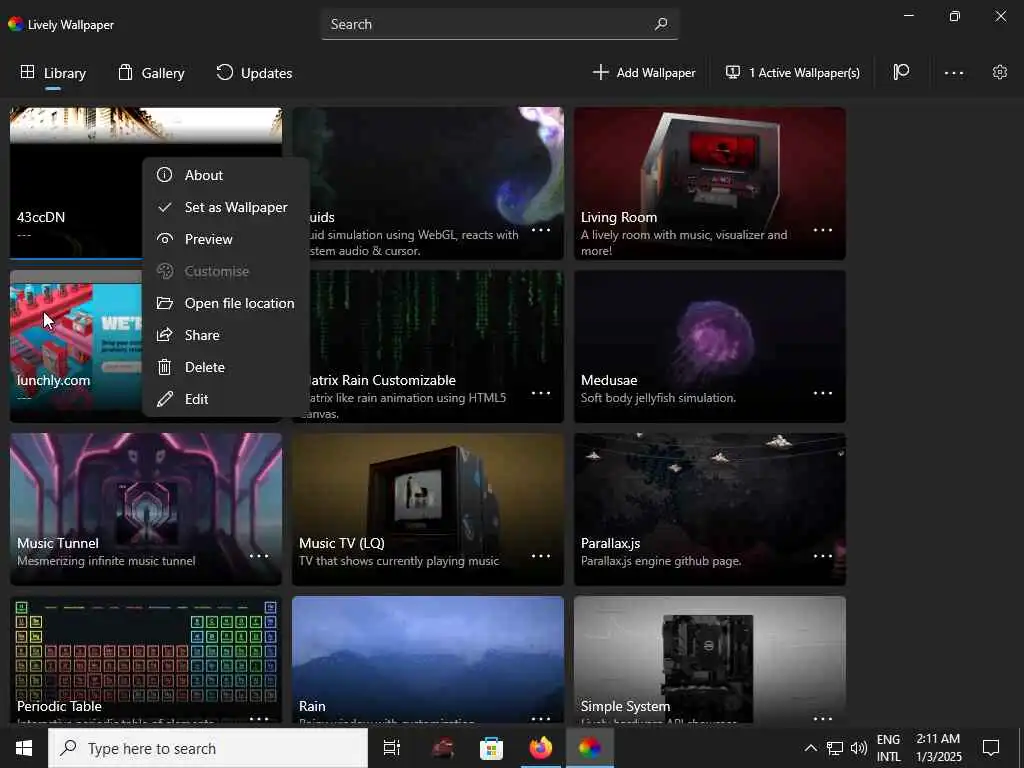Click the trash can icon beside Delete
The height and width of the screenshot is (768, 1024).
pyautogui.click(x=165, y=367)
